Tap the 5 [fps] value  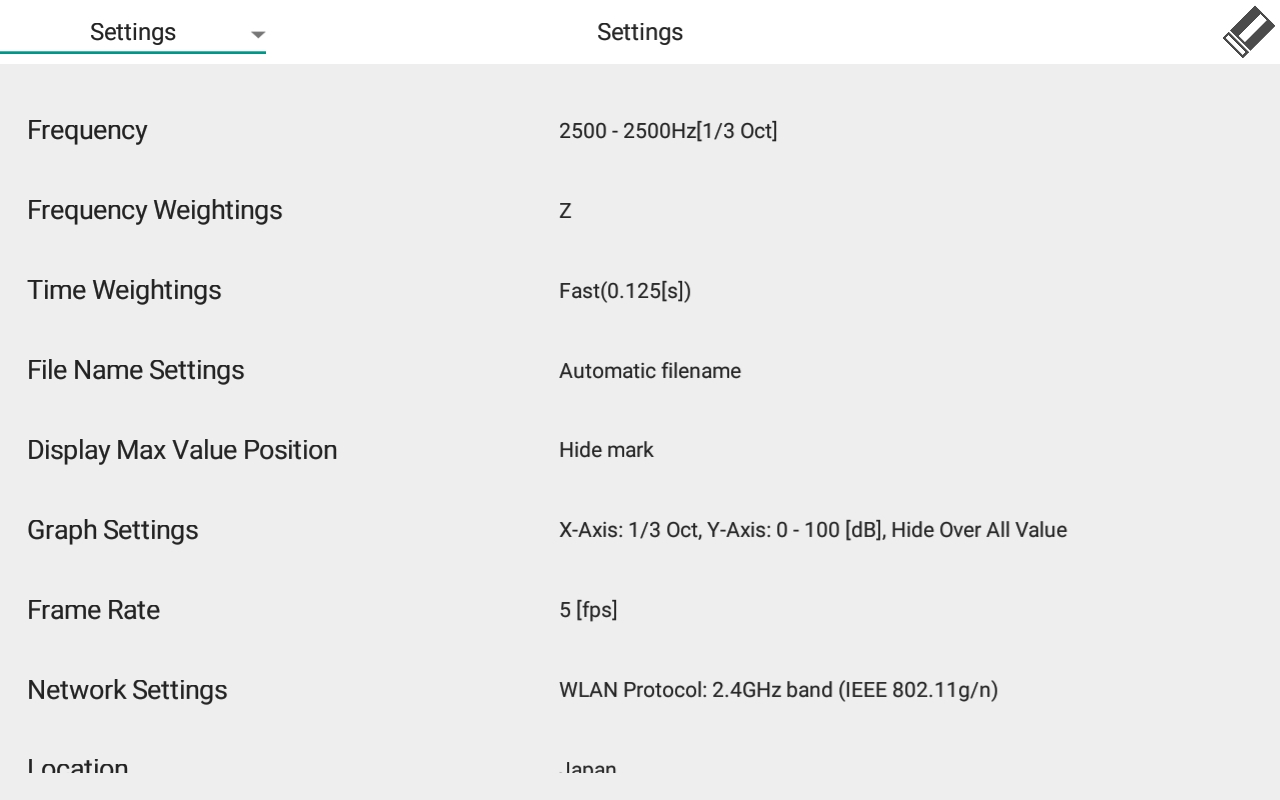[588, 610]
